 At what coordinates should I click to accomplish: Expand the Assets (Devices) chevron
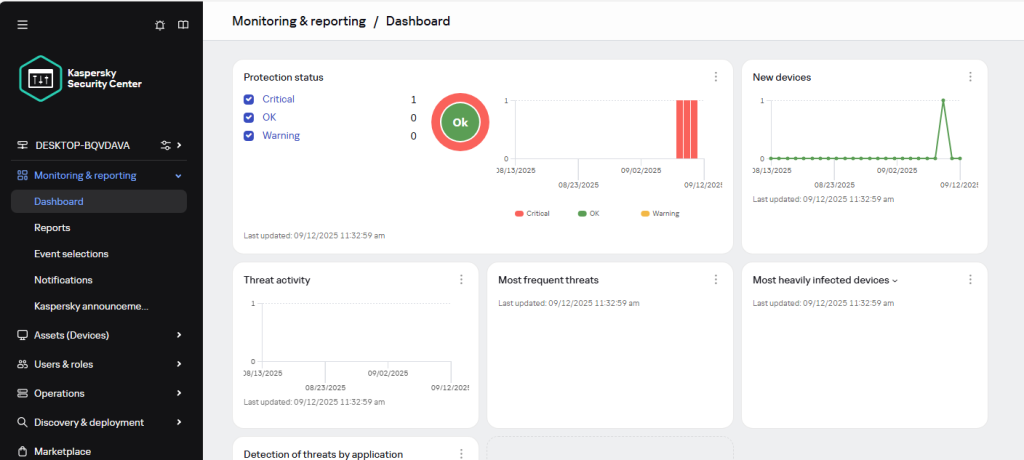click(179, 335)
